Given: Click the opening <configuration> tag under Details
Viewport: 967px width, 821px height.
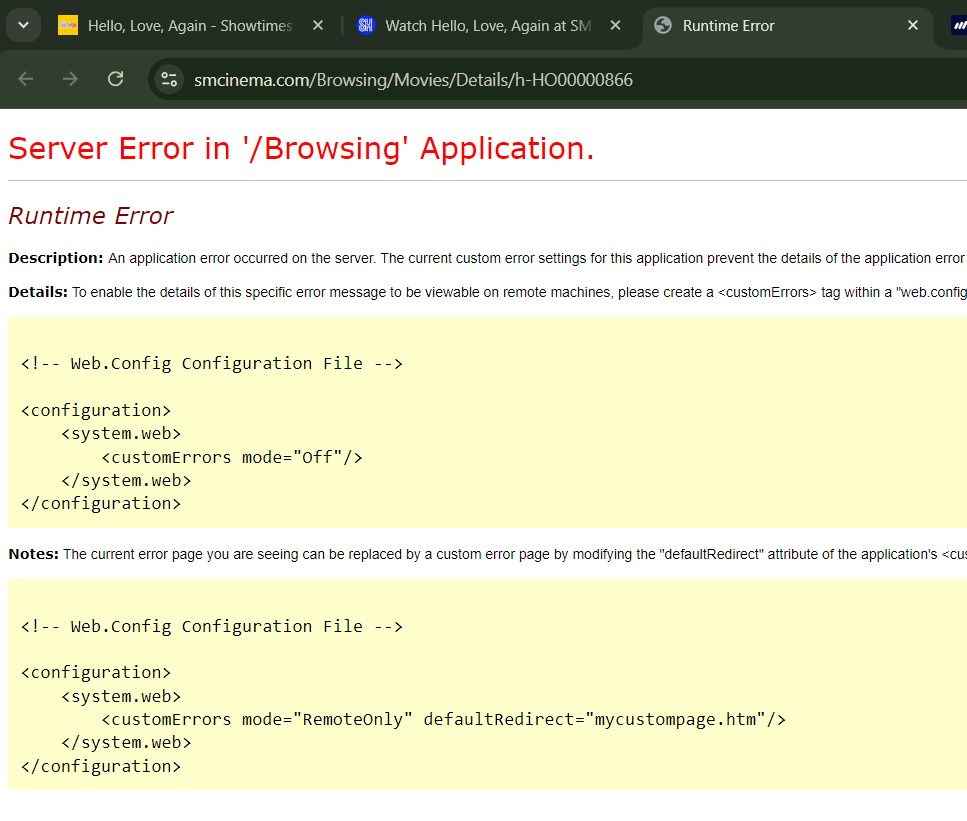Looking at the screenshot, I should [96, 410].
